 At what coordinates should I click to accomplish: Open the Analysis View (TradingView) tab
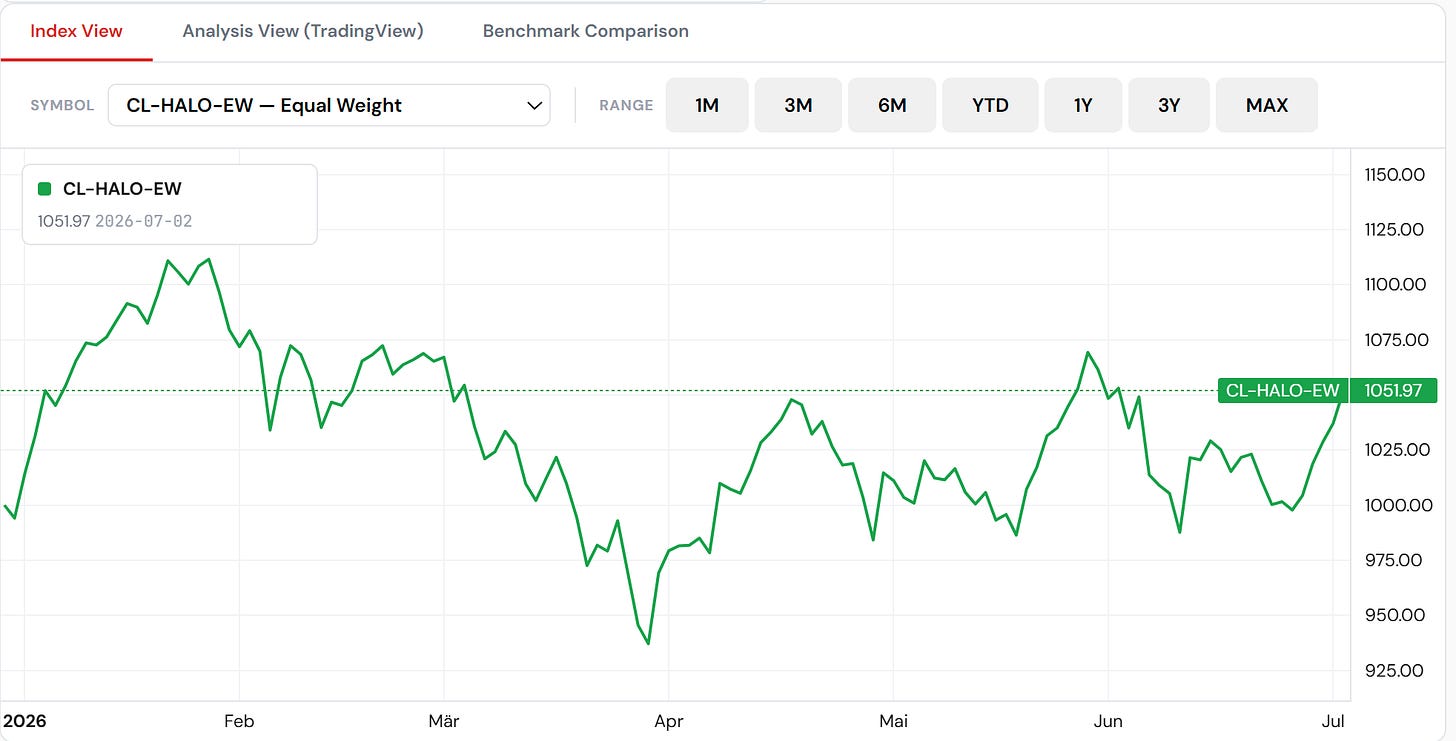coord(303,31)
